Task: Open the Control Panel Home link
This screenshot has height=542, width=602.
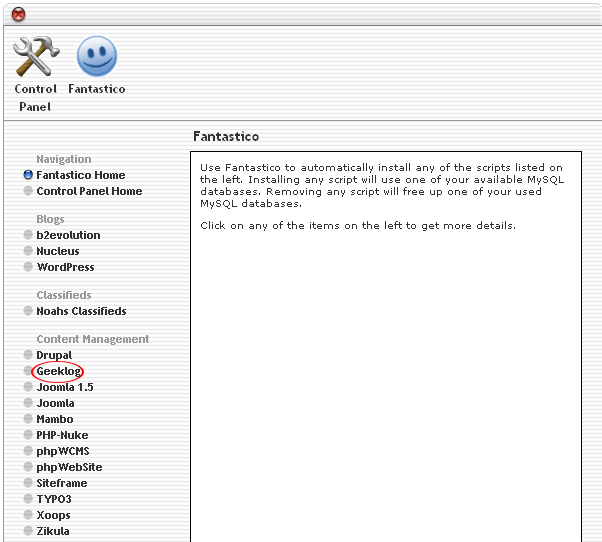Action: 89,191
